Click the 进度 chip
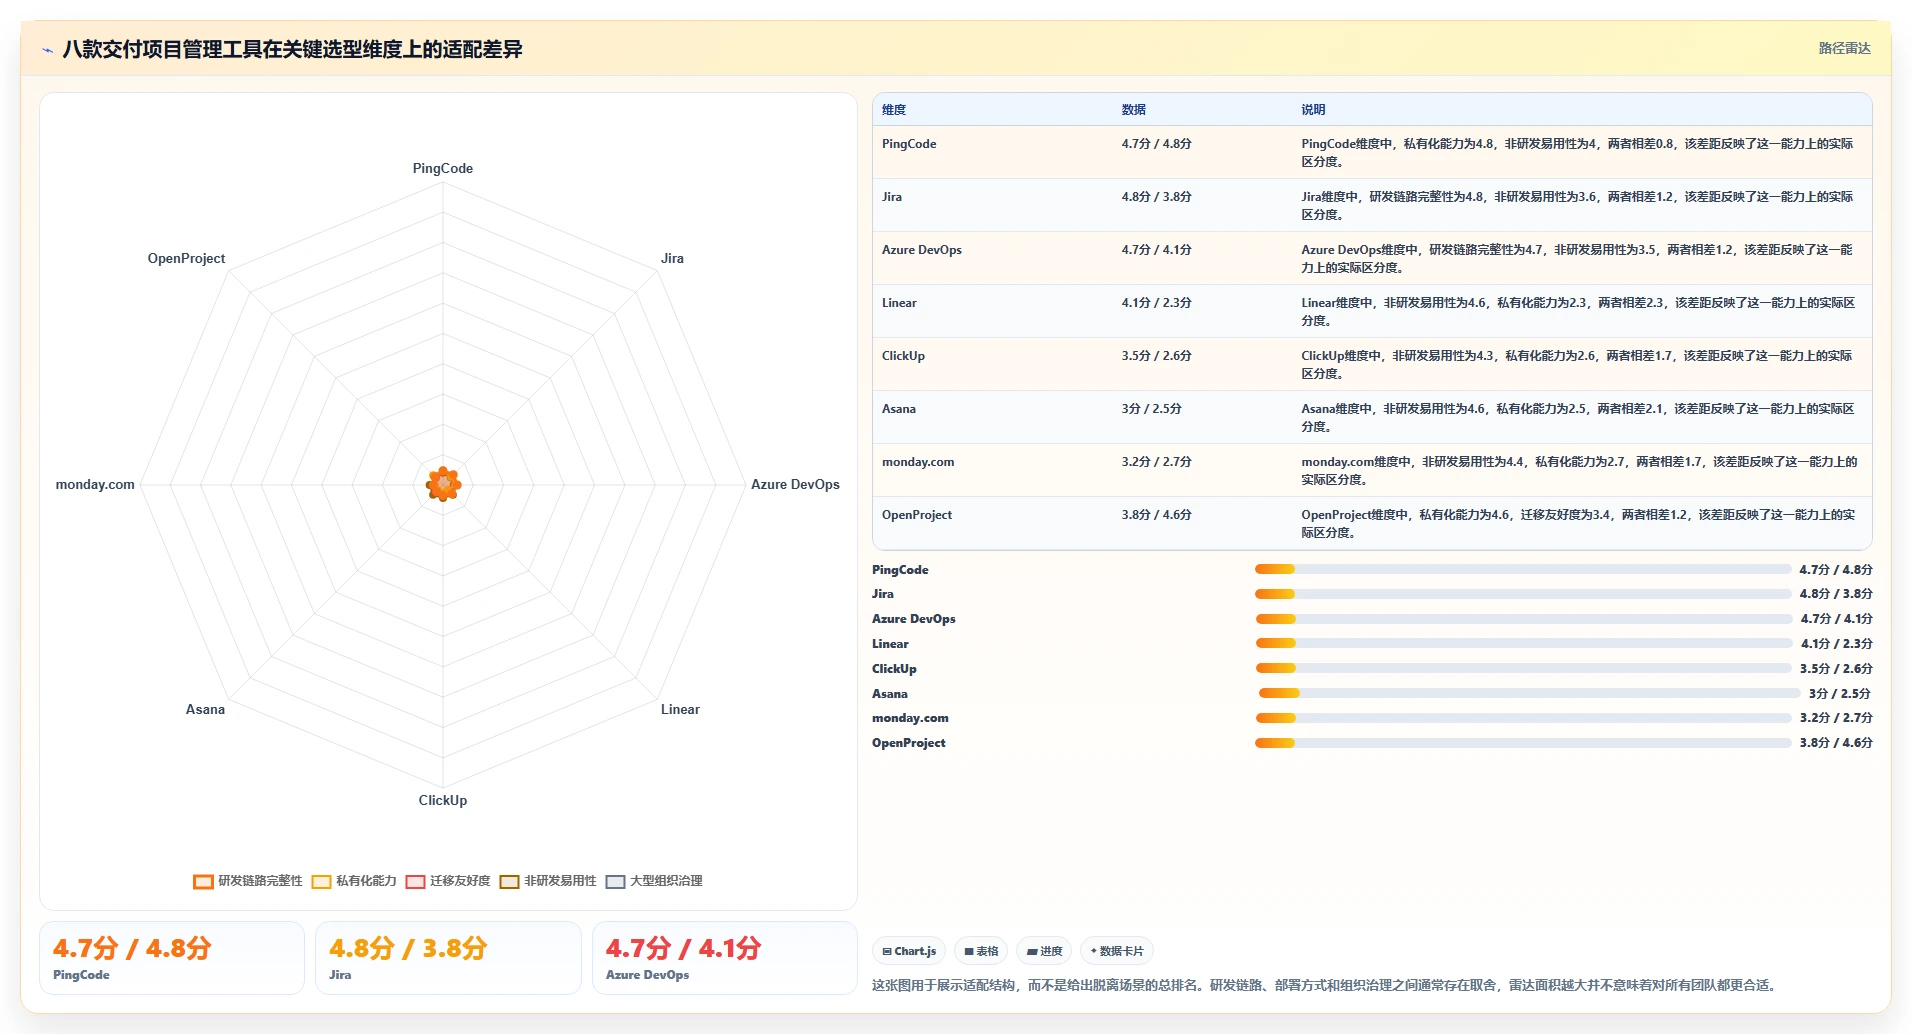Image resolution: width=1912 pixels, height=1034 pixels. tap(1044, 951)
